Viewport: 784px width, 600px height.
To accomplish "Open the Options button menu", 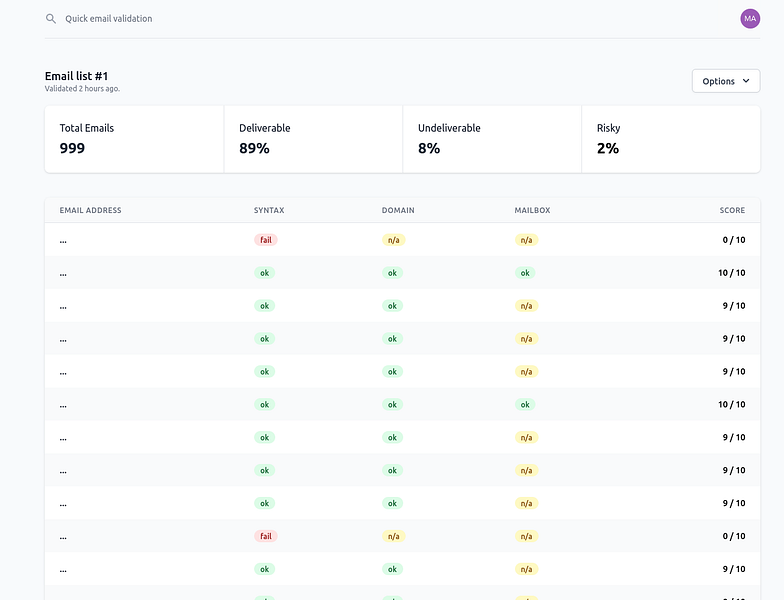I will [x=726, y=81].
